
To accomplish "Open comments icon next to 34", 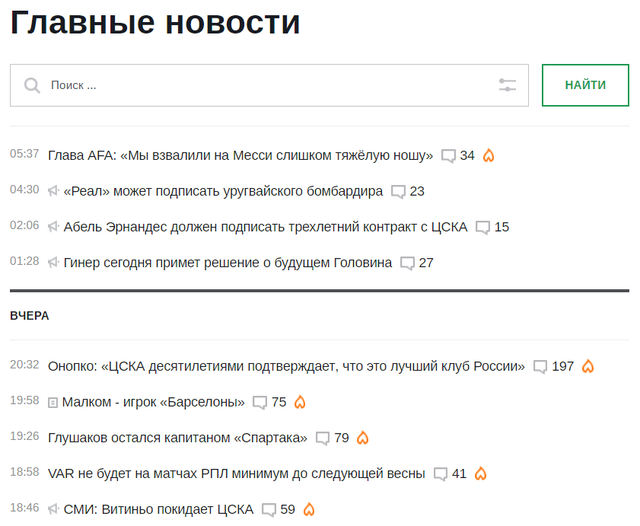I will [448, 156].
